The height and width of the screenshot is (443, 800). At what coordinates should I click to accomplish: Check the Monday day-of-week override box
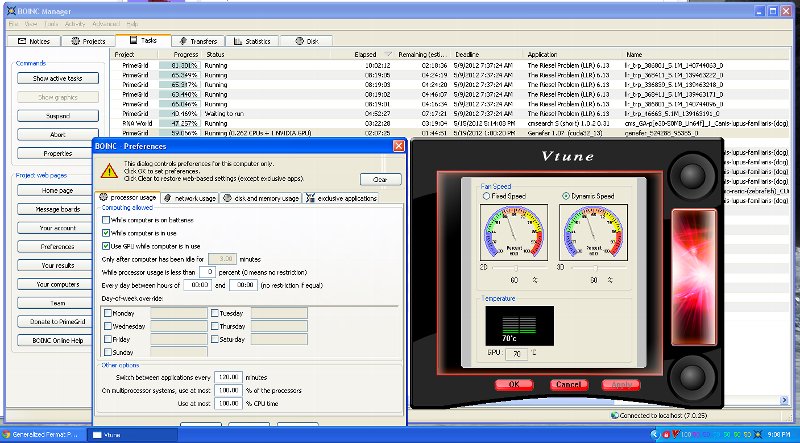(x=107, y=313)
